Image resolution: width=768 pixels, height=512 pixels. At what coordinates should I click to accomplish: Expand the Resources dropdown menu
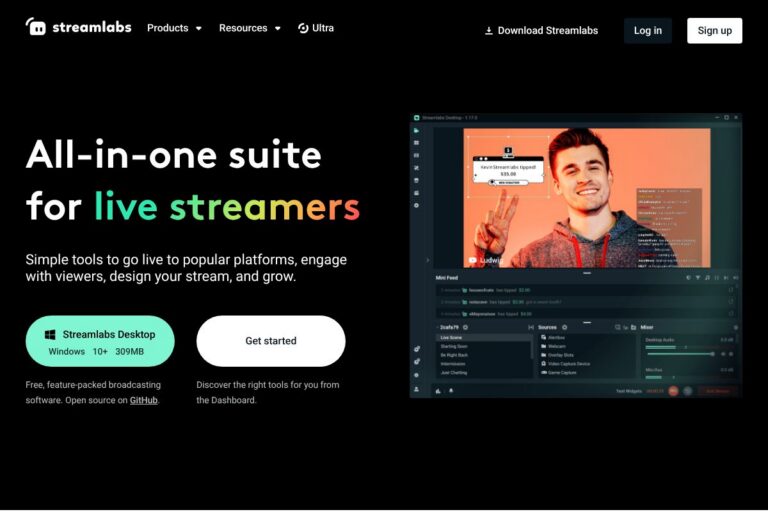click(x=249, y=29)
